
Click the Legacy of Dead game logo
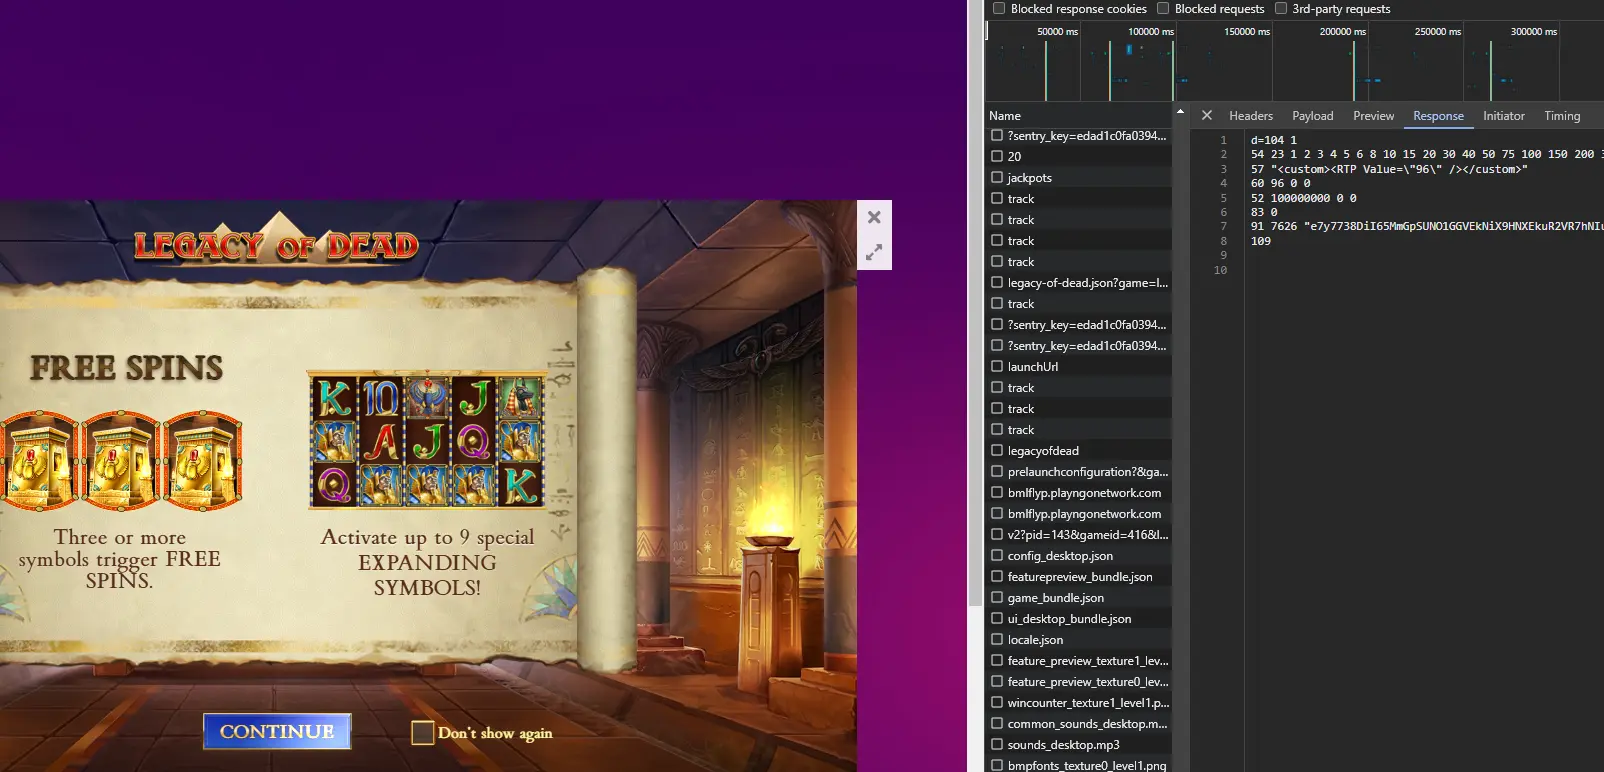pyautogui.click(x=277, y=241)
